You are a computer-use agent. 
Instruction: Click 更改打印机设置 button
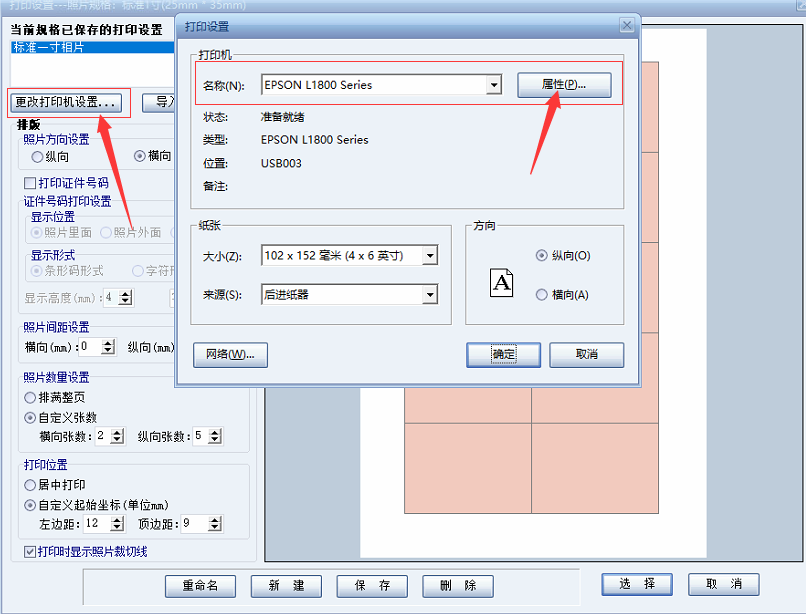pyautogui.click(x=67, y=102)
